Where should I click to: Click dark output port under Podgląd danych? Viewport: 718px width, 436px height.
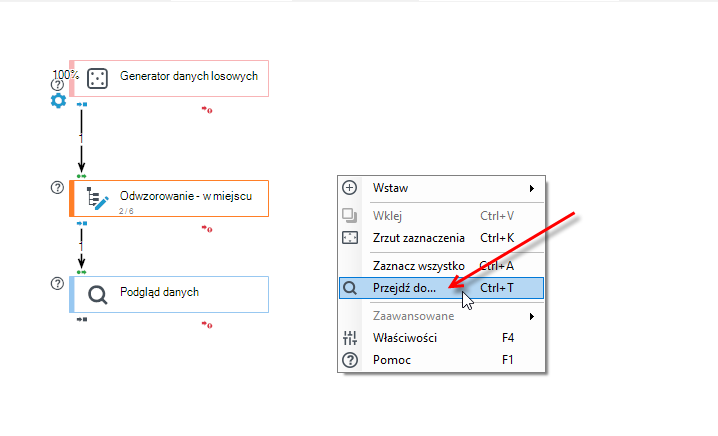[x=82, y=319]
